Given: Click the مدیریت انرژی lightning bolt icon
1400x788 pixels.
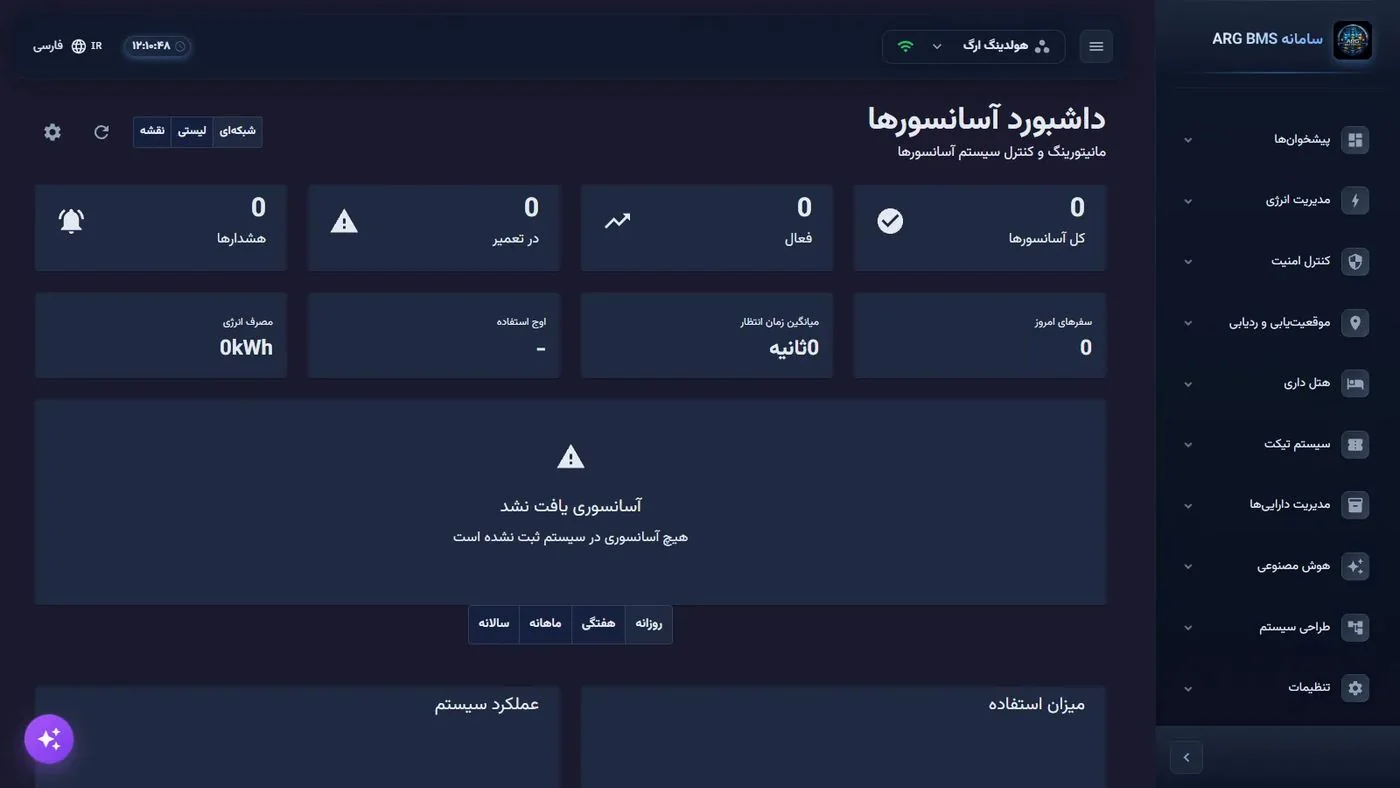Looking at the screenshot, I should pos(1355,201).
